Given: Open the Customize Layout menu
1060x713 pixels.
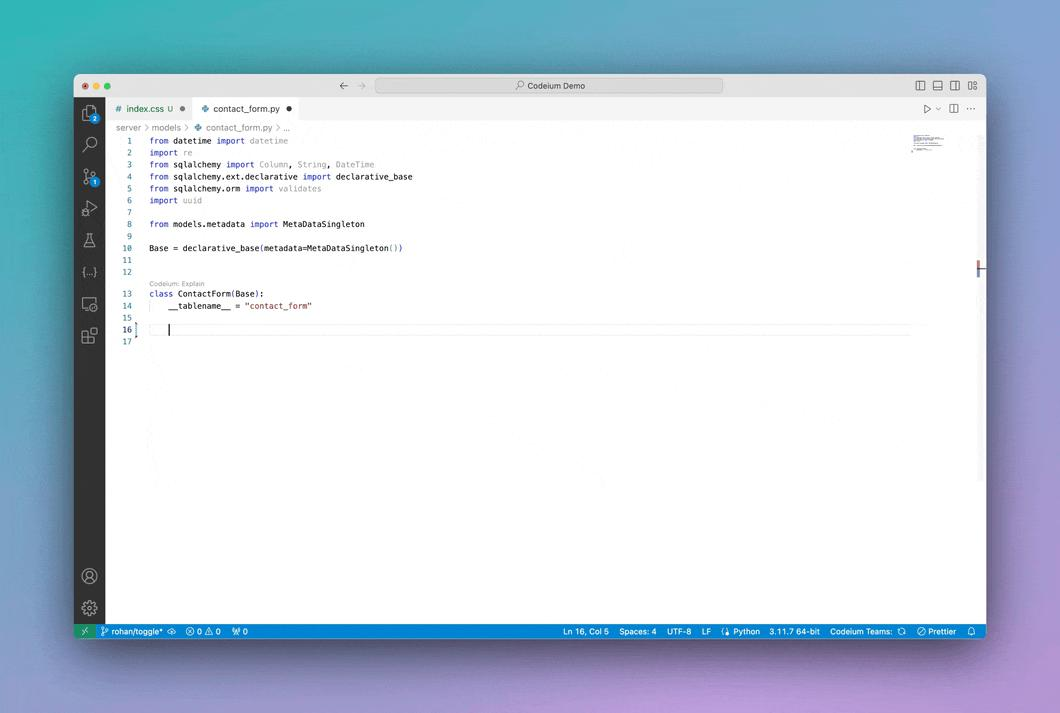Looking at the screenshot, I should [972, 86].
